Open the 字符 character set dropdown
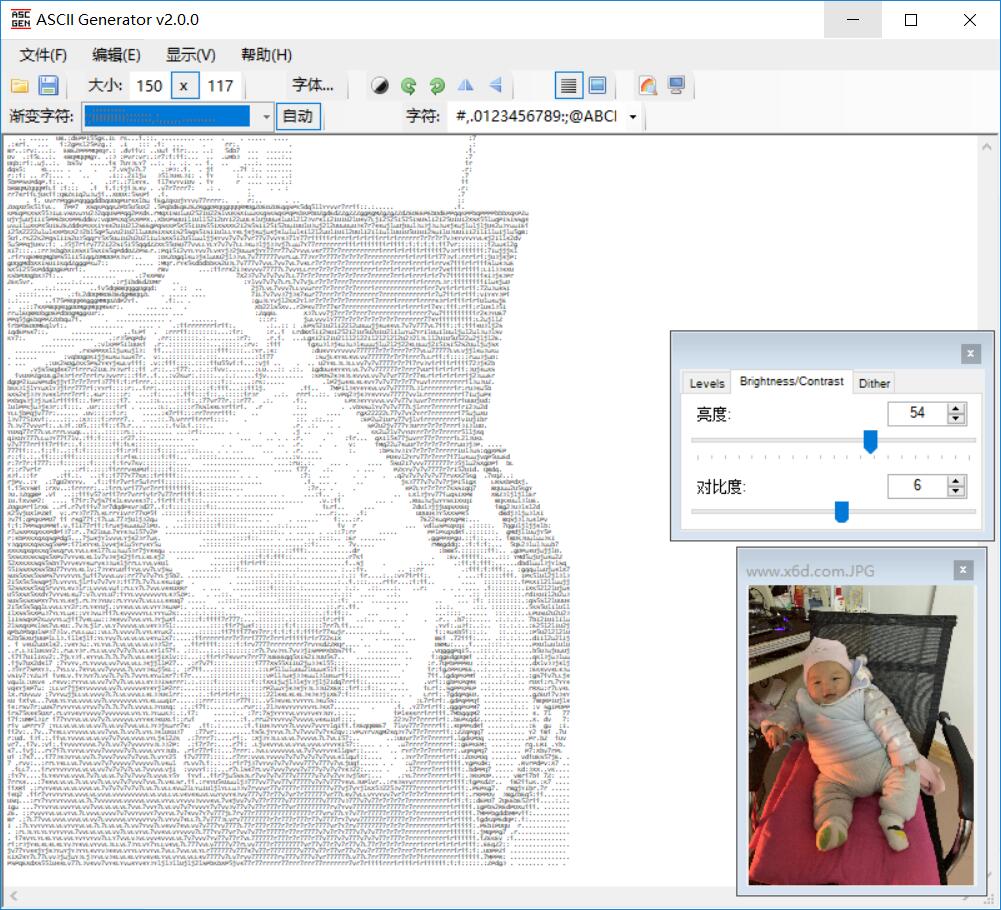Image resolution: width=1001 pixels, height=910 pixels. 633,117
